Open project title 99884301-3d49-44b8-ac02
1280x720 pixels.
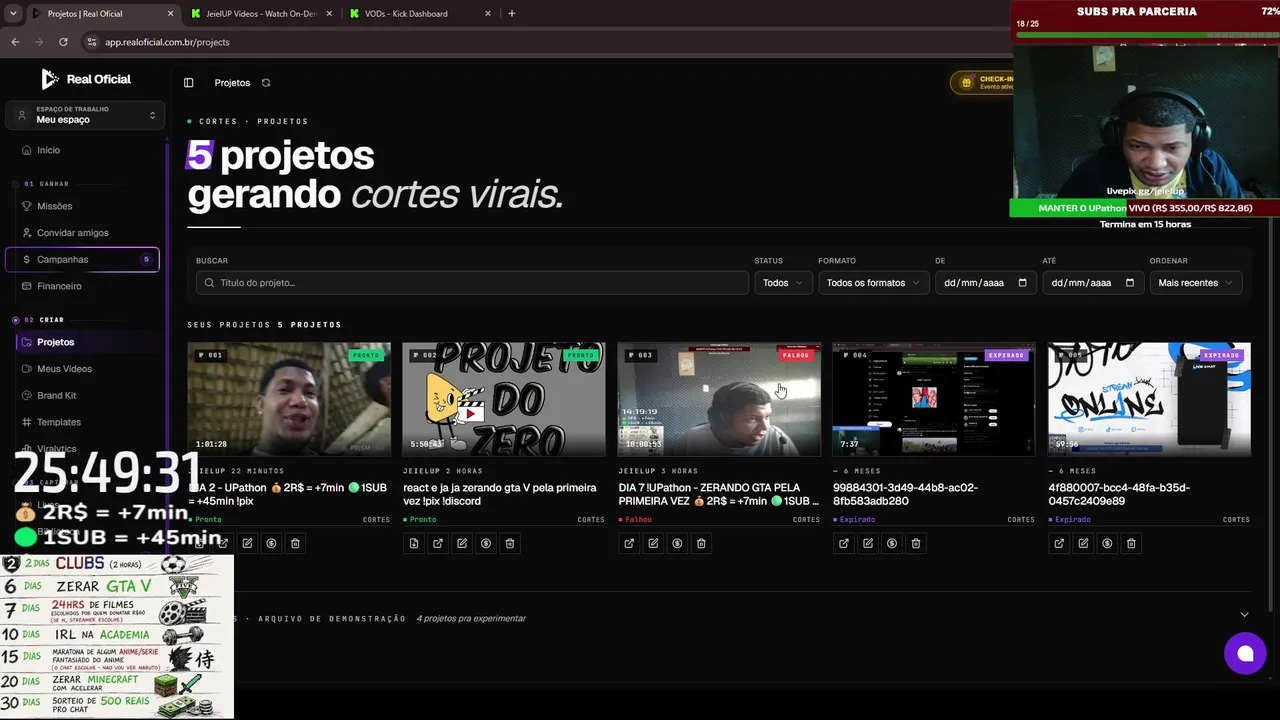(905, 495)
